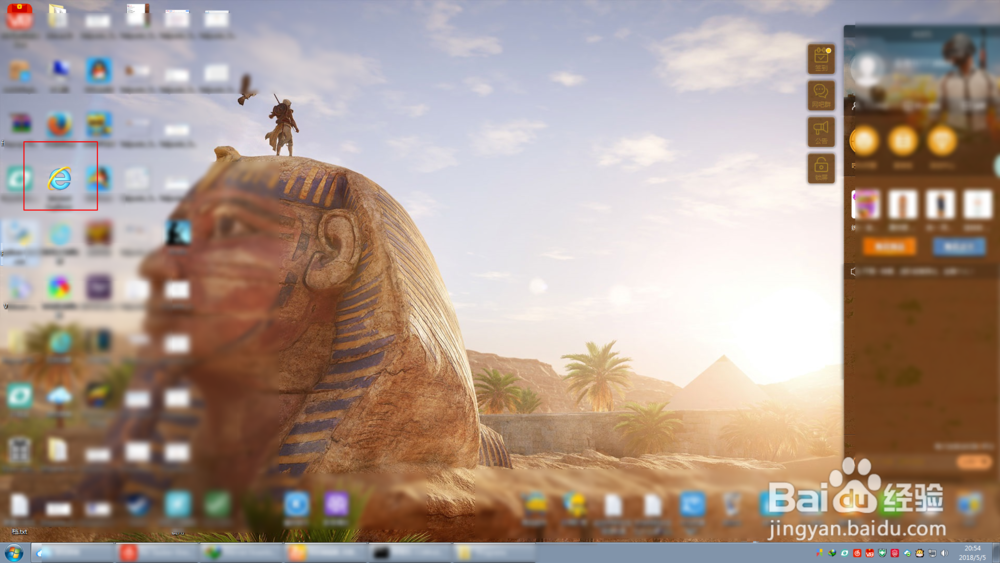Screen dimensions: 1000x563
Task: Click the orange button below the product thumbnails
Action: pos(890,247)
